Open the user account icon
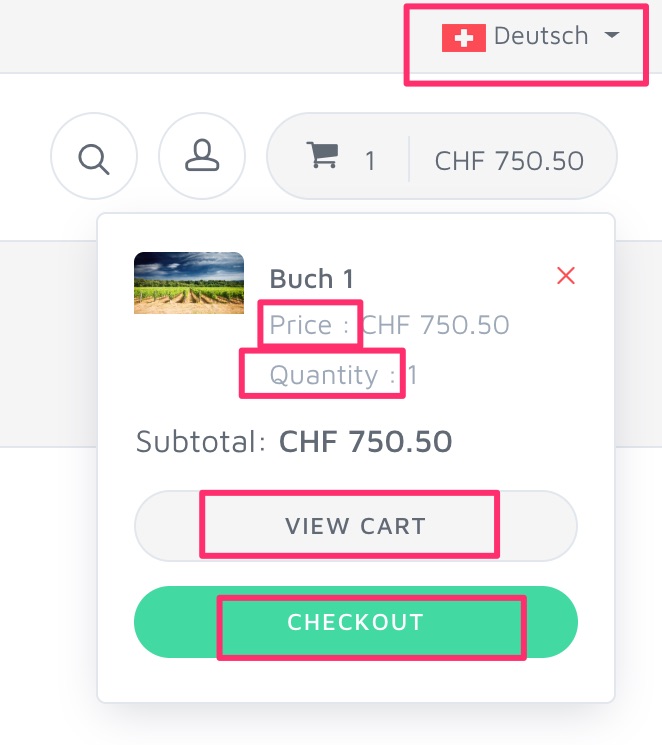The width and height of the screenshot is (662, 745). (202, 156)
